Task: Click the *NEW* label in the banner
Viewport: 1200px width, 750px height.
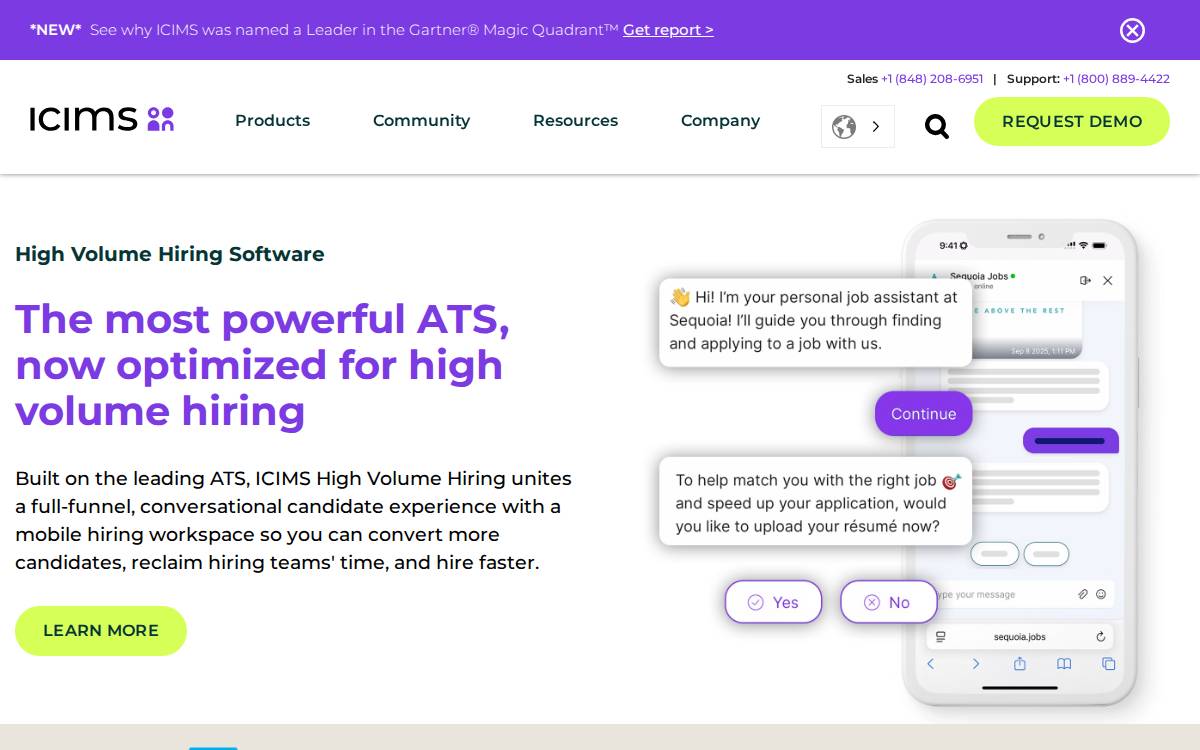Action: [x=56, y=30]
